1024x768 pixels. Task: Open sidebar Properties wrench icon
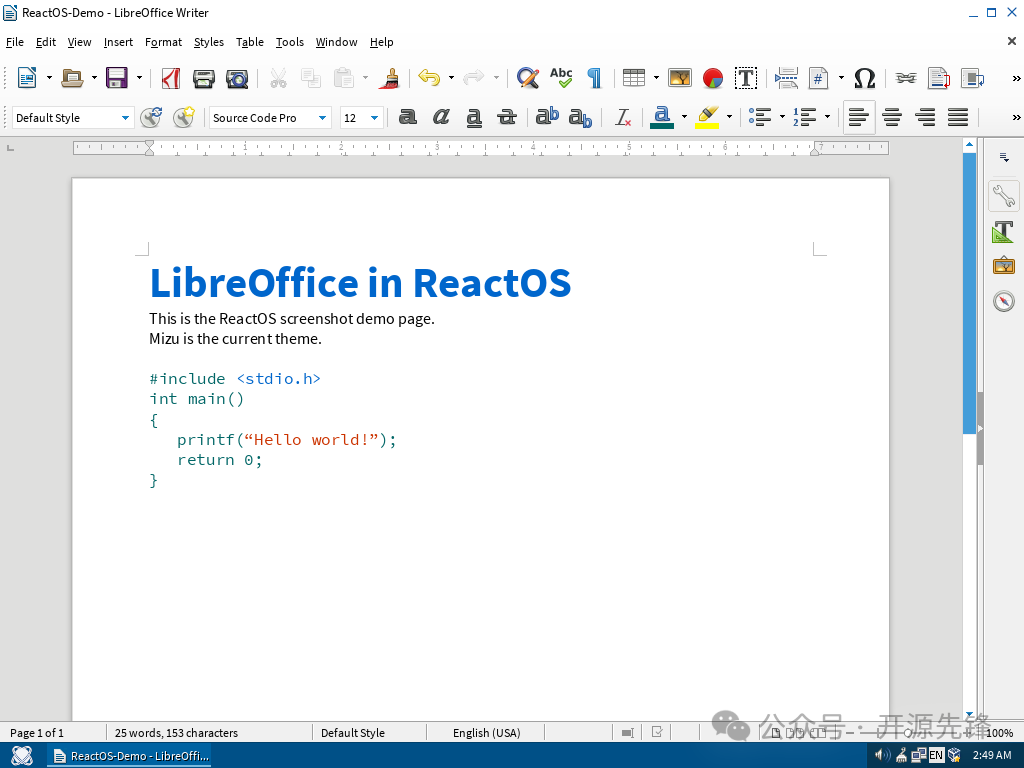[1003, 196]
